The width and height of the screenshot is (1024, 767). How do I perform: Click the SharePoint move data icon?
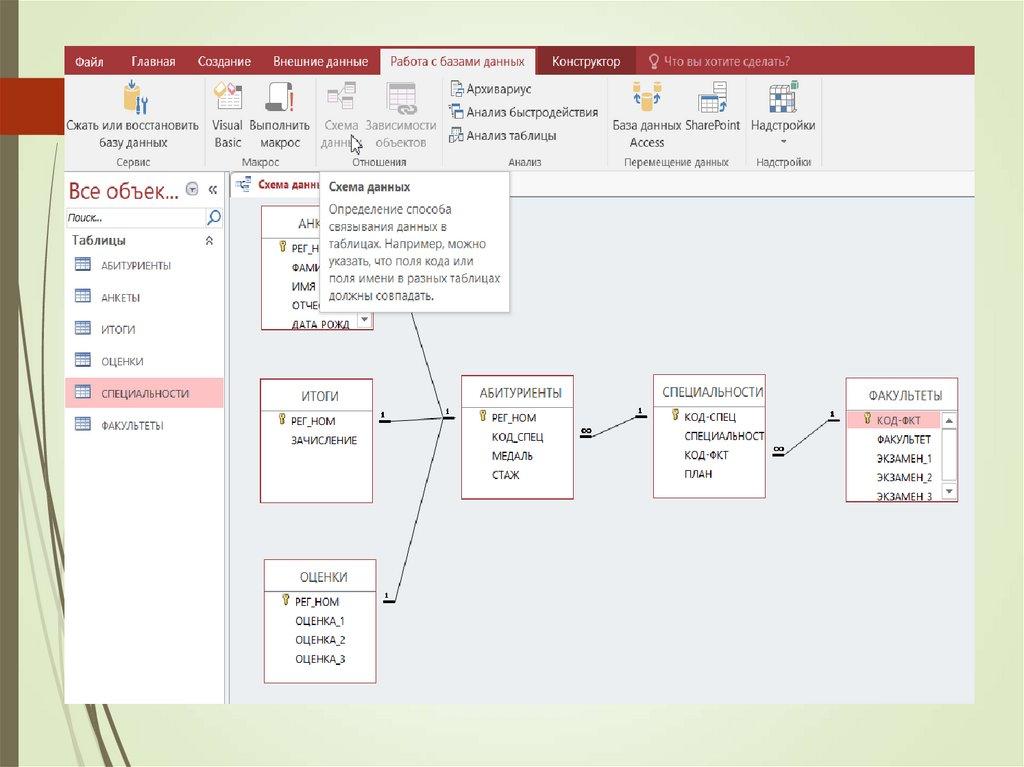click(x=713, y=100)
